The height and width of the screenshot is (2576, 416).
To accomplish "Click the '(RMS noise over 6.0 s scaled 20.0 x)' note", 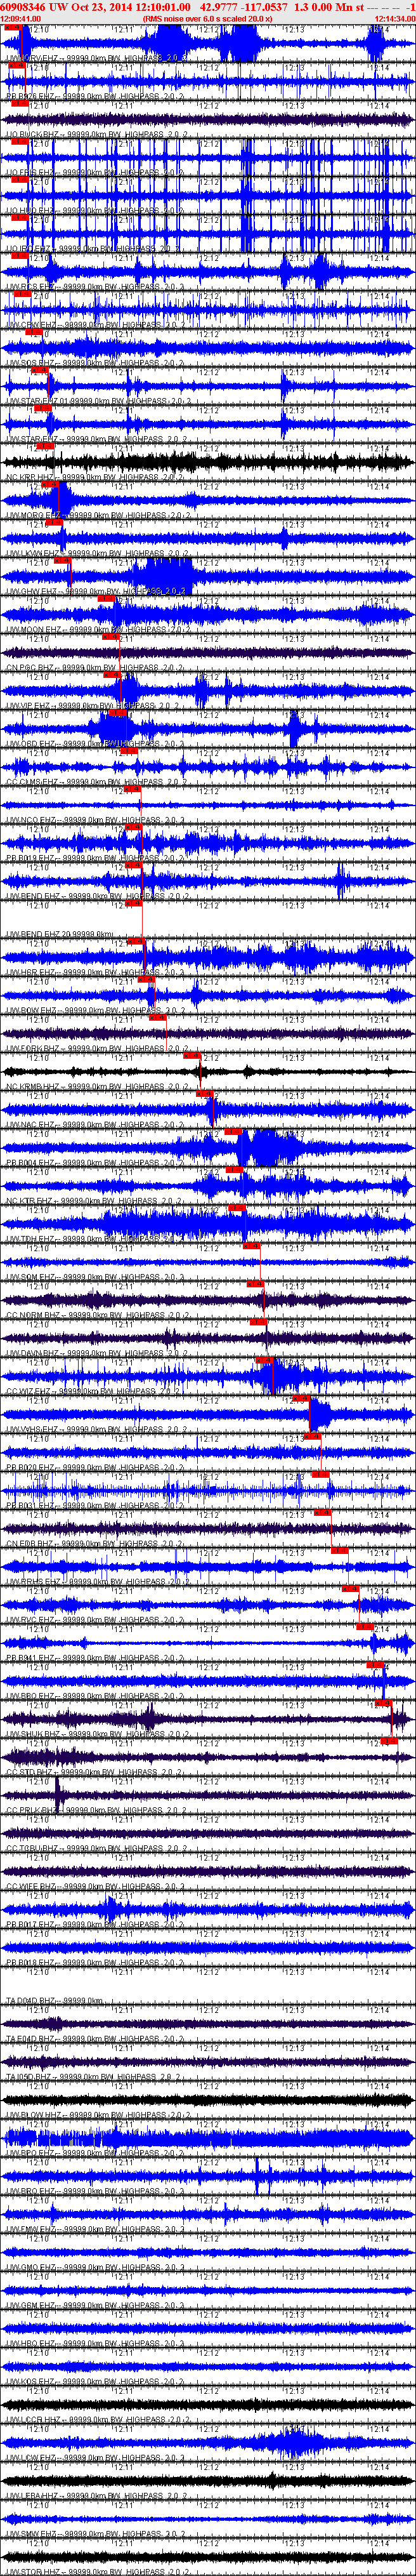I will (x=208, y=18).
